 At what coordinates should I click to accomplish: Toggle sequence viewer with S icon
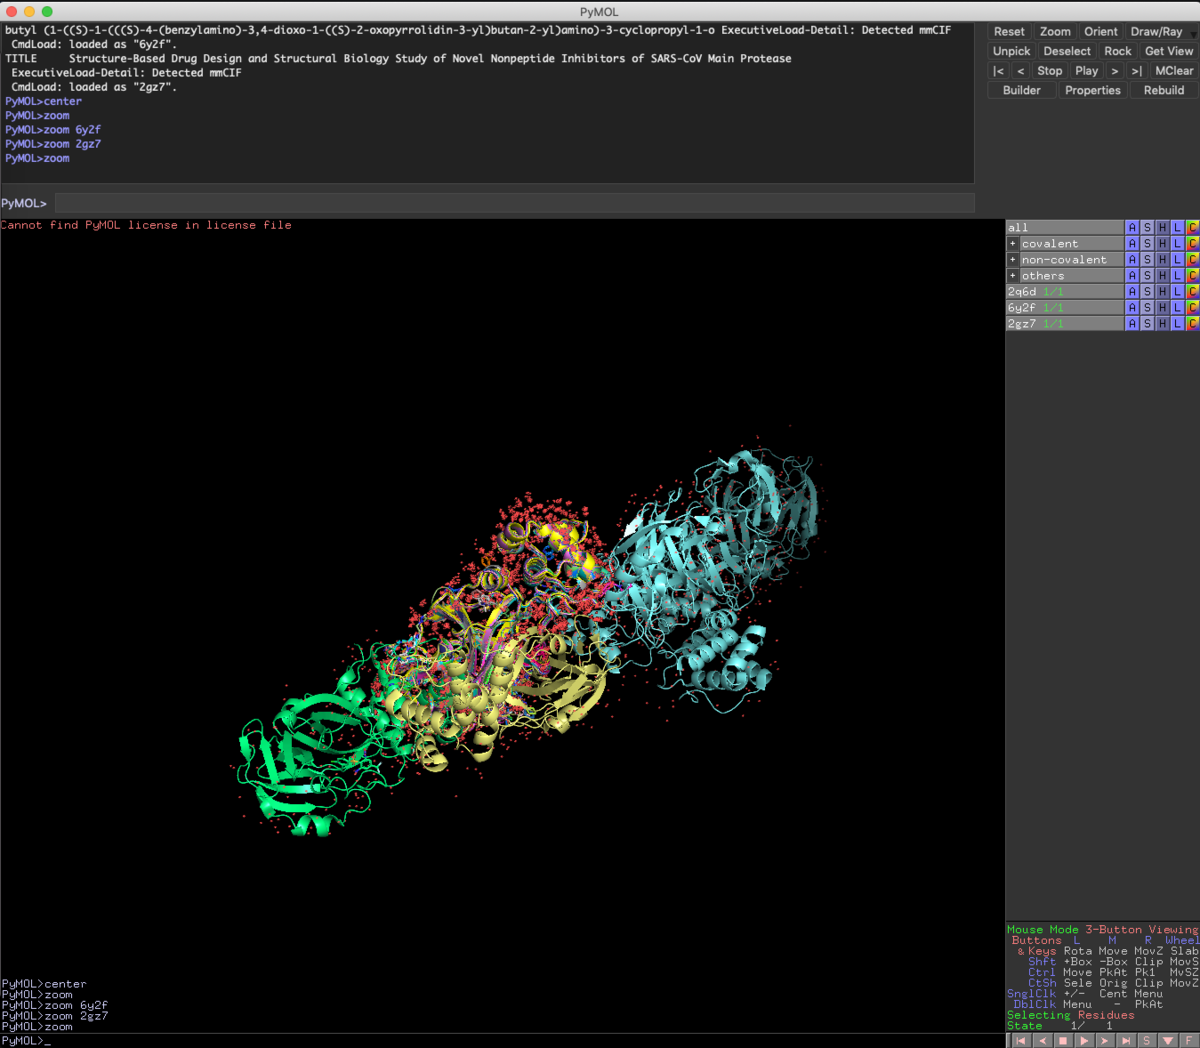[x=1146, y=1041]
